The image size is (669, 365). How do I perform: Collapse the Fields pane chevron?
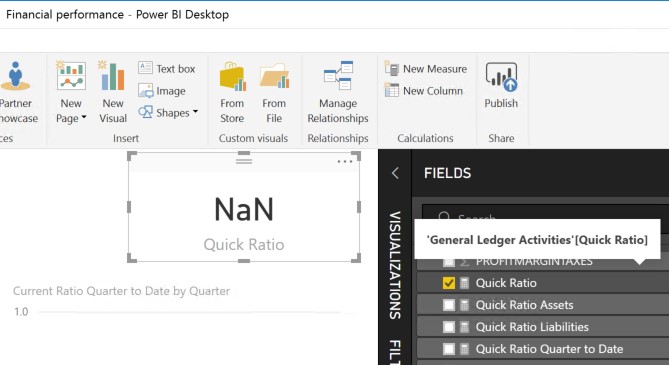click(395, 173)
